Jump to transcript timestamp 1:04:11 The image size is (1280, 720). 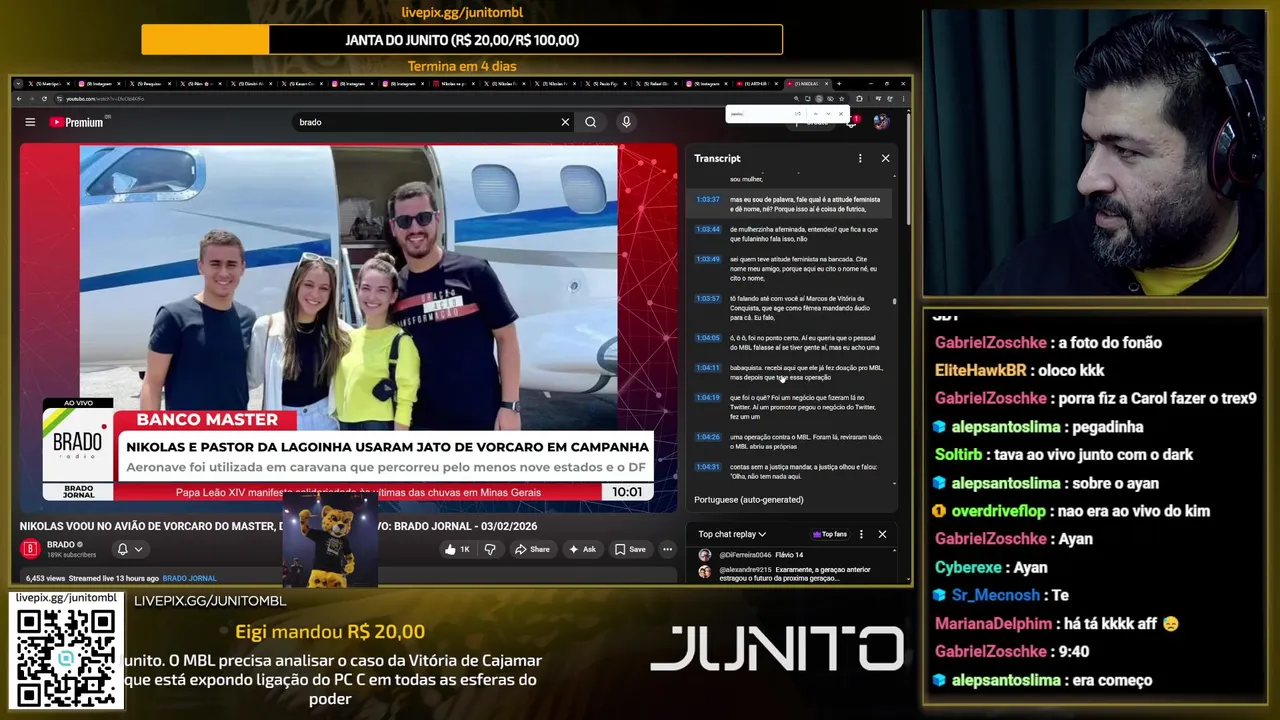point(708,368)
